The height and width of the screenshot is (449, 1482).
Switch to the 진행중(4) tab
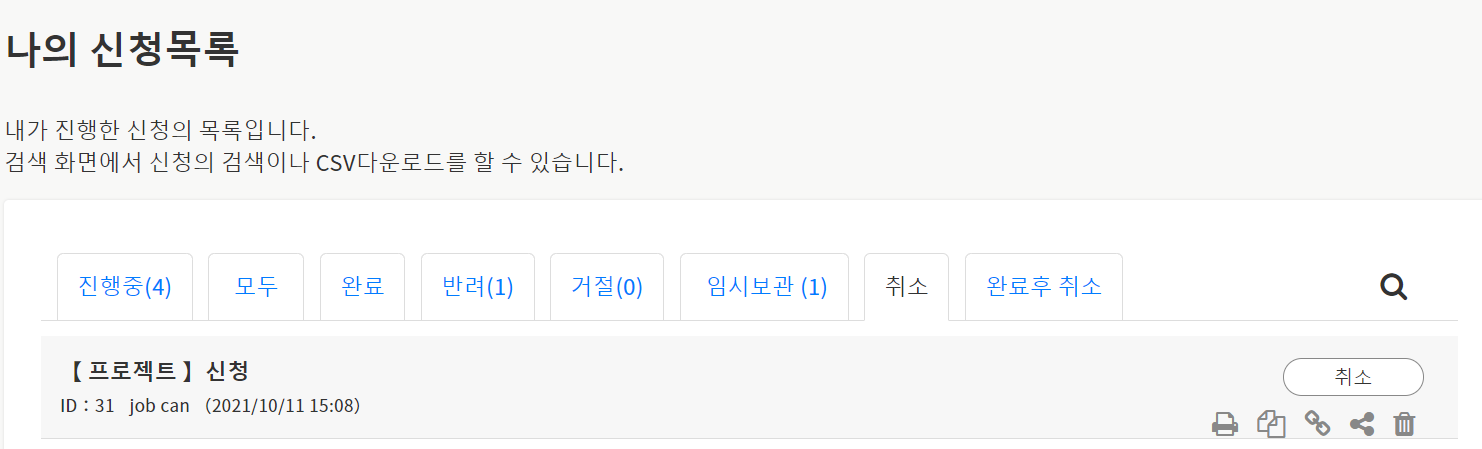click(125, 287)
